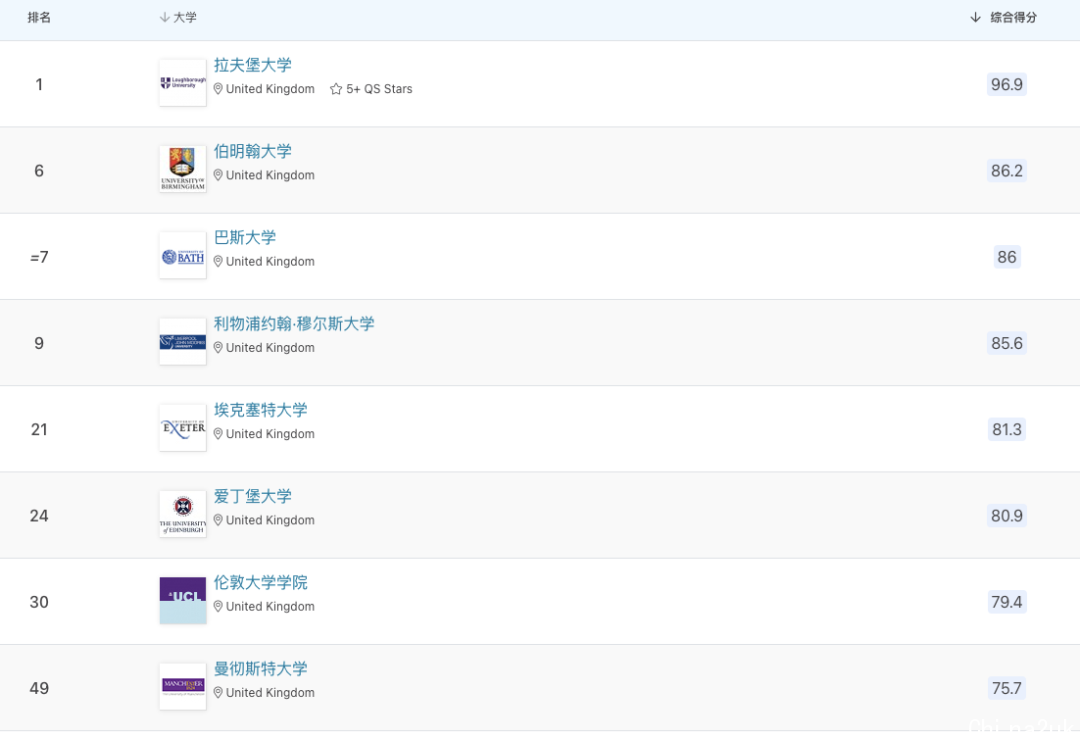Click rank 9 in the ranking column
Viewport: 1080px width, 741px height.
(x=39, y=343)
